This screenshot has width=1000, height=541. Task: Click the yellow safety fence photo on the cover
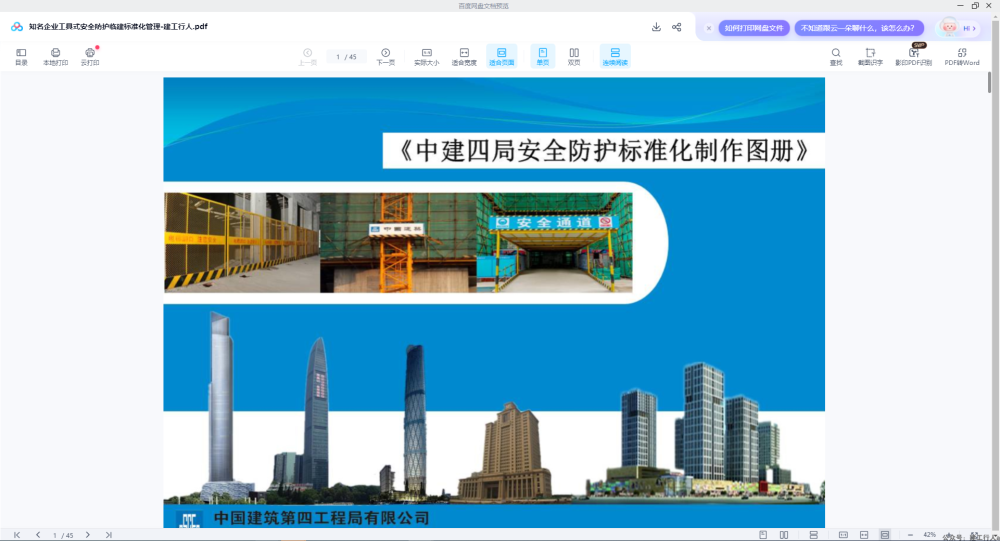(x=242, y=242)
